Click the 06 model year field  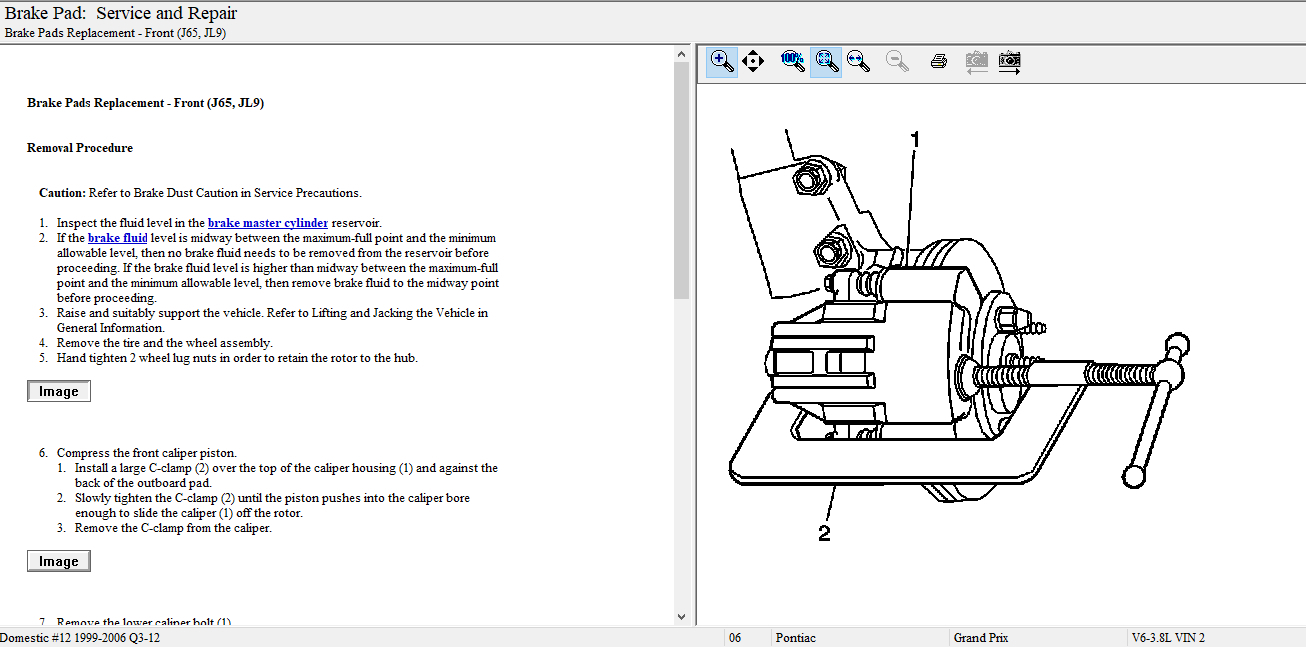(735, 638)
